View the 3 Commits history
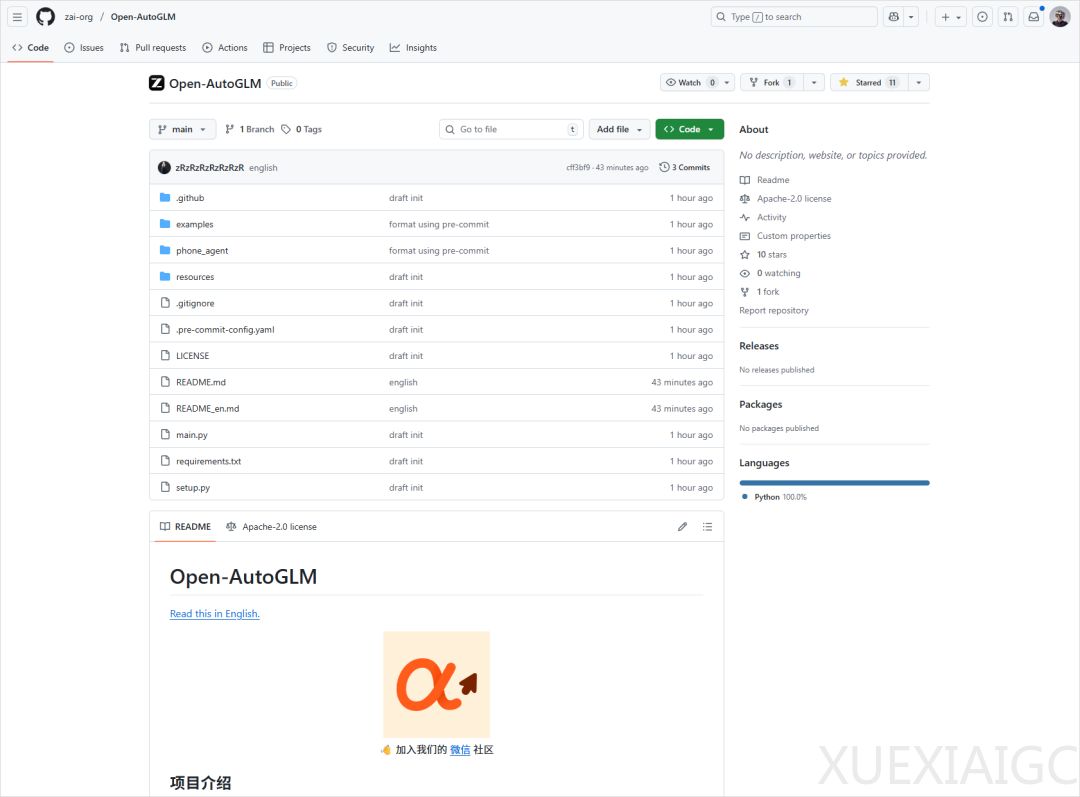Screen dimensions: 1080x797 tap(685, 168)
